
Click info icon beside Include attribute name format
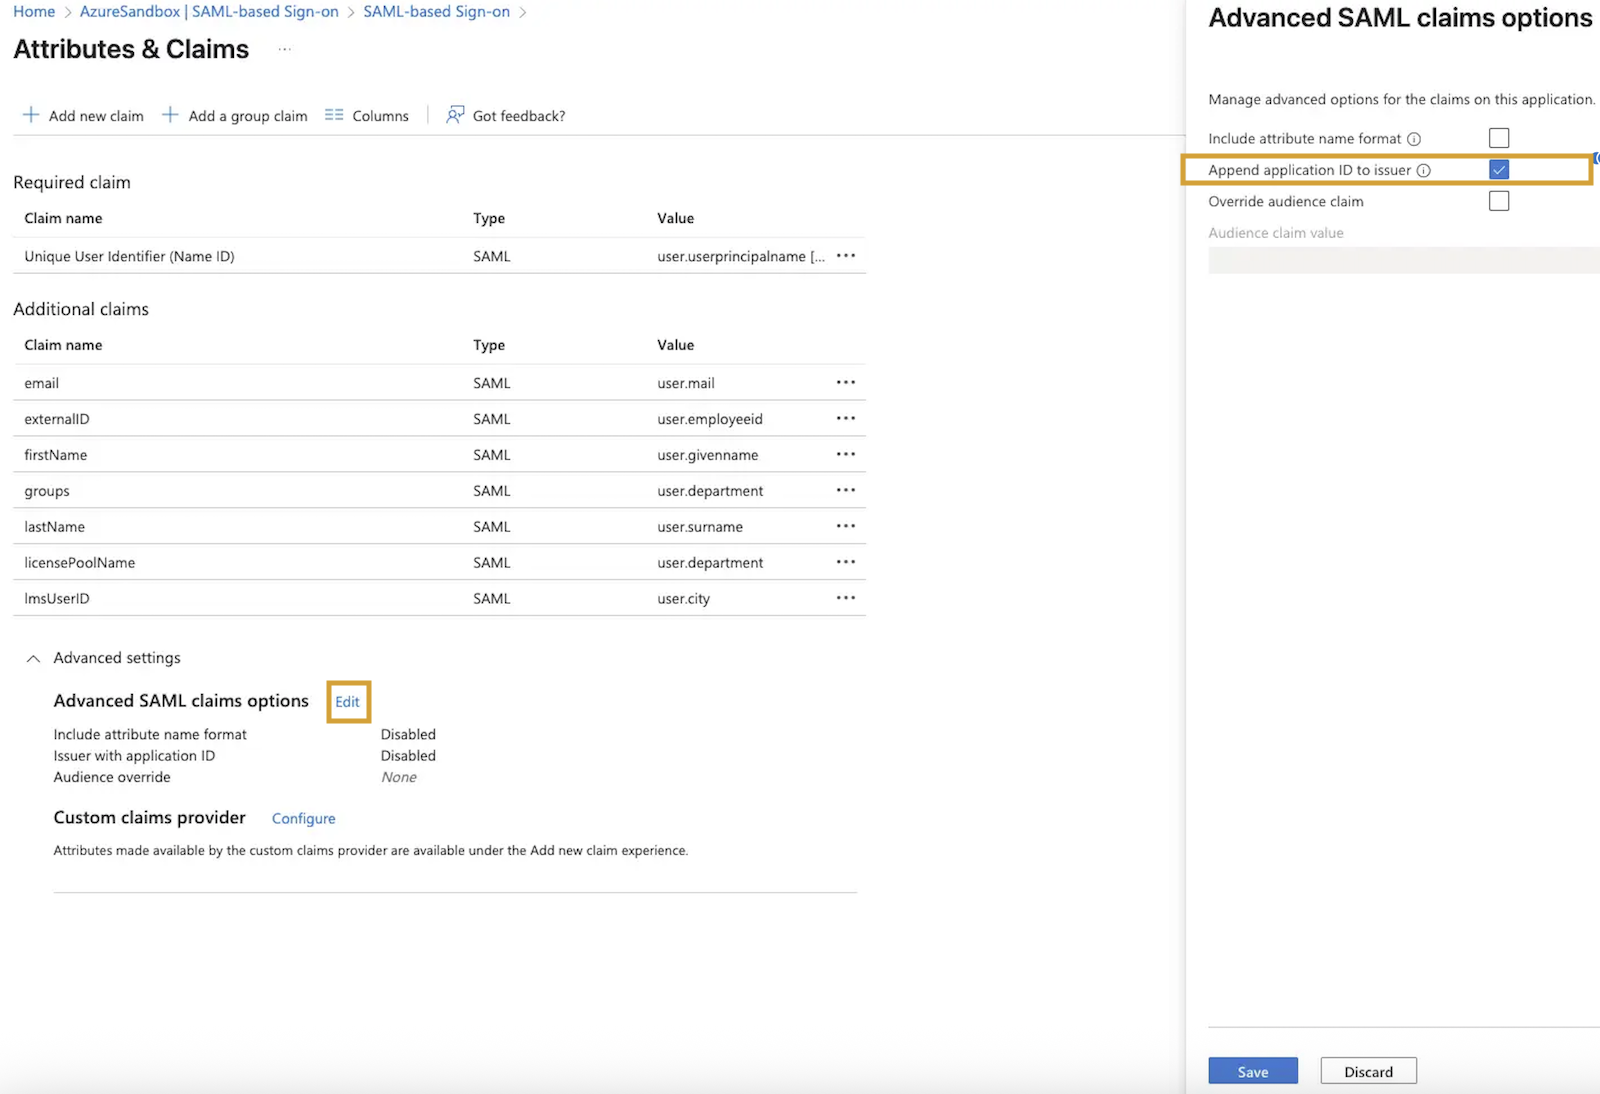1414,139
